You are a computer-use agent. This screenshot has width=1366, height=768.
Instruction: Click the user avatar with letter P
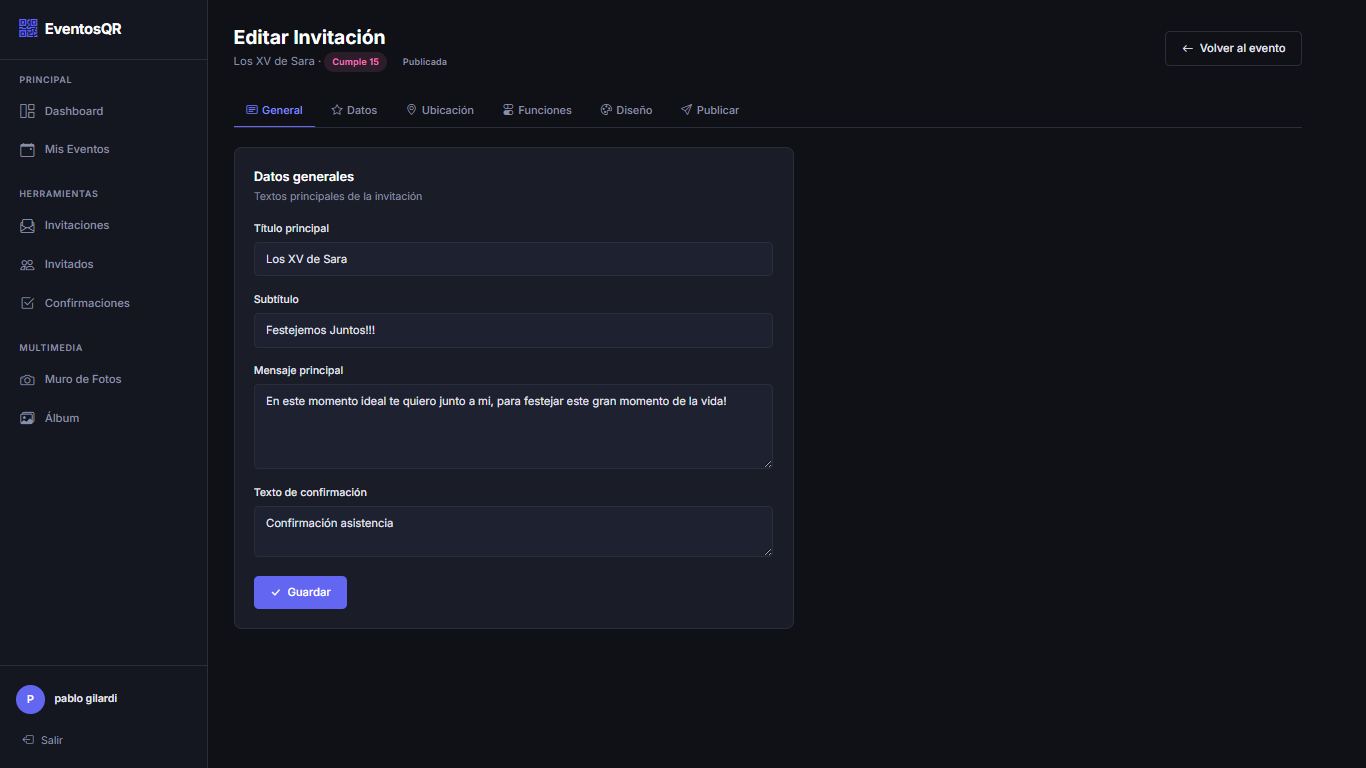point(30,699)
